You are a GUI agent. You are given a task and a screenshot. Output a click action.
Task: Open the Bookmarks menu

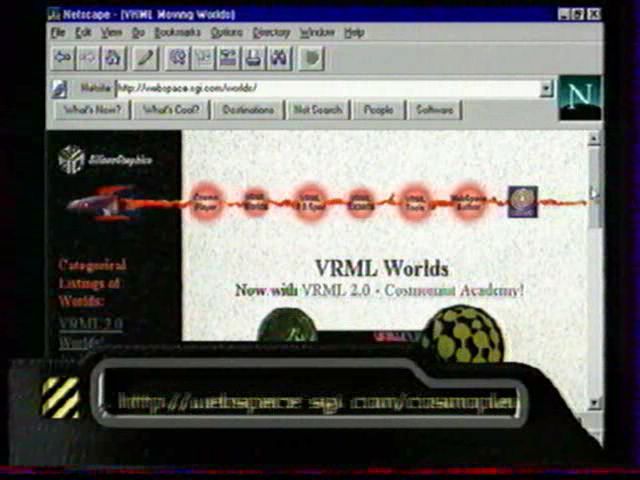pyautogui.click(x=178, y=33)
